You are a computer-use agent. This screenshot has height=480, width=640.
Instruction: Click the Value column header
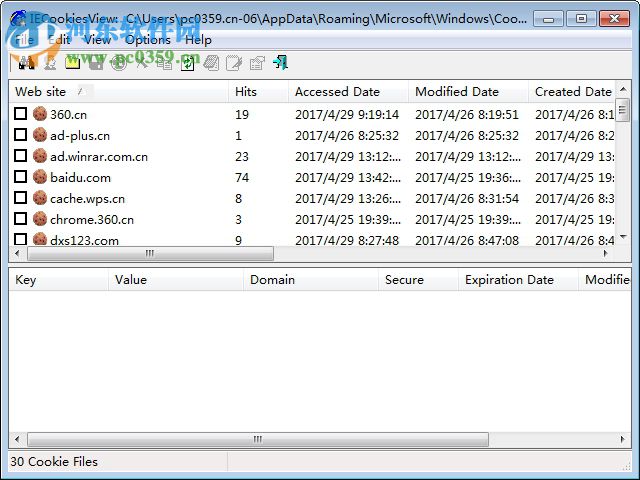pyautogui.click(x=176, y=280)
